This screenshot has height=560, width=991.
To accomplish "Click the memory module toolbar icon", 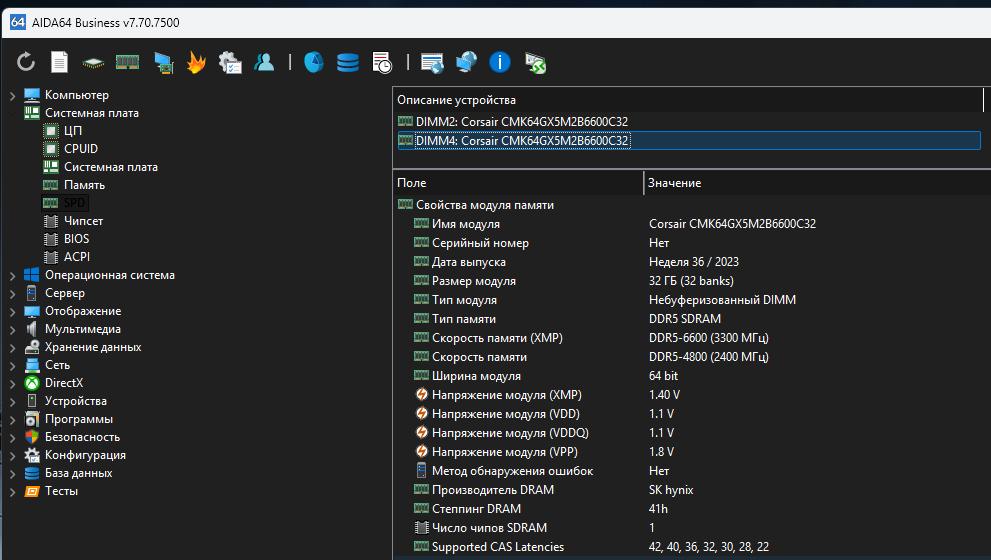I will 127,61.
